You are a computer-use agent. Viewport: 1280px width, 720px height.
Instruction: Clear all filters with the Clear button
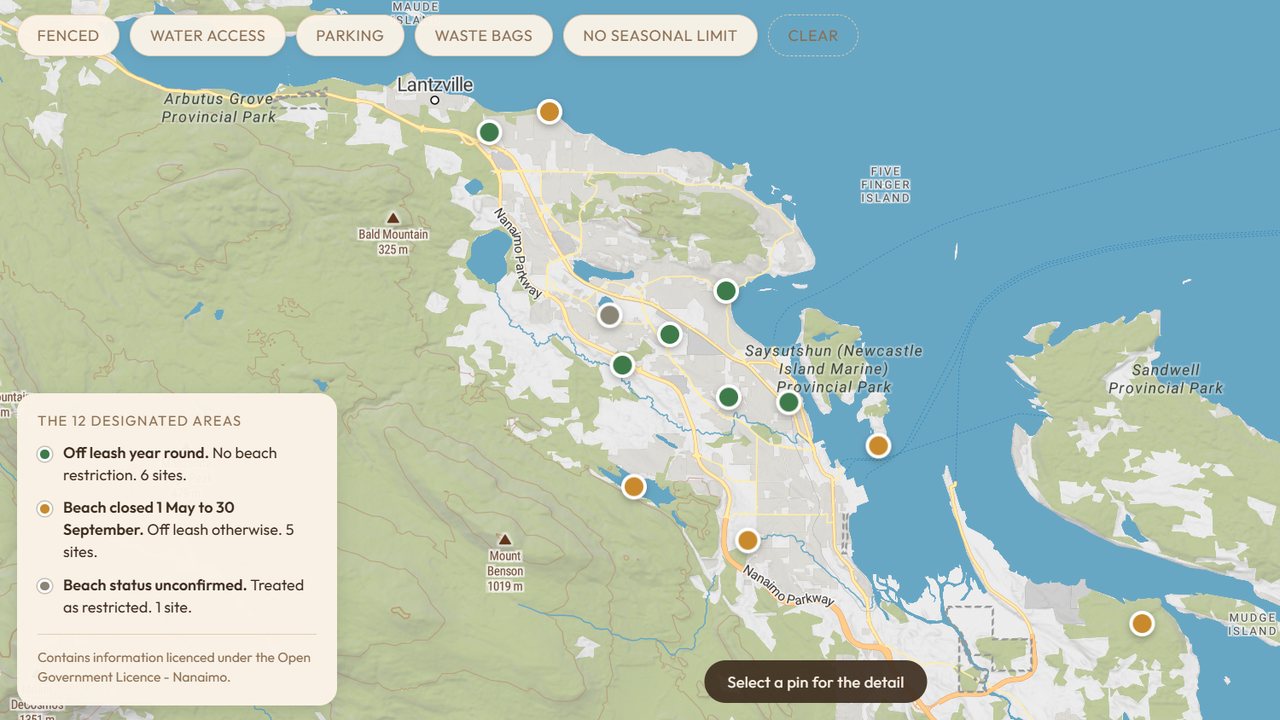pyautogui.click(x=813, y=36)
